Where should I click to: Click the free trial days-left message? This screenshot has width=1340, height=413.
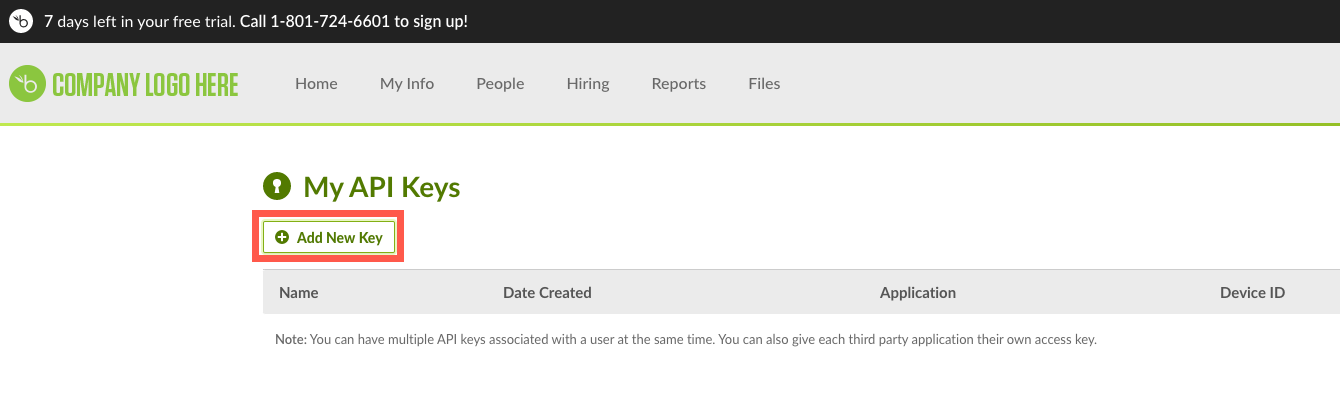point(140,21)
